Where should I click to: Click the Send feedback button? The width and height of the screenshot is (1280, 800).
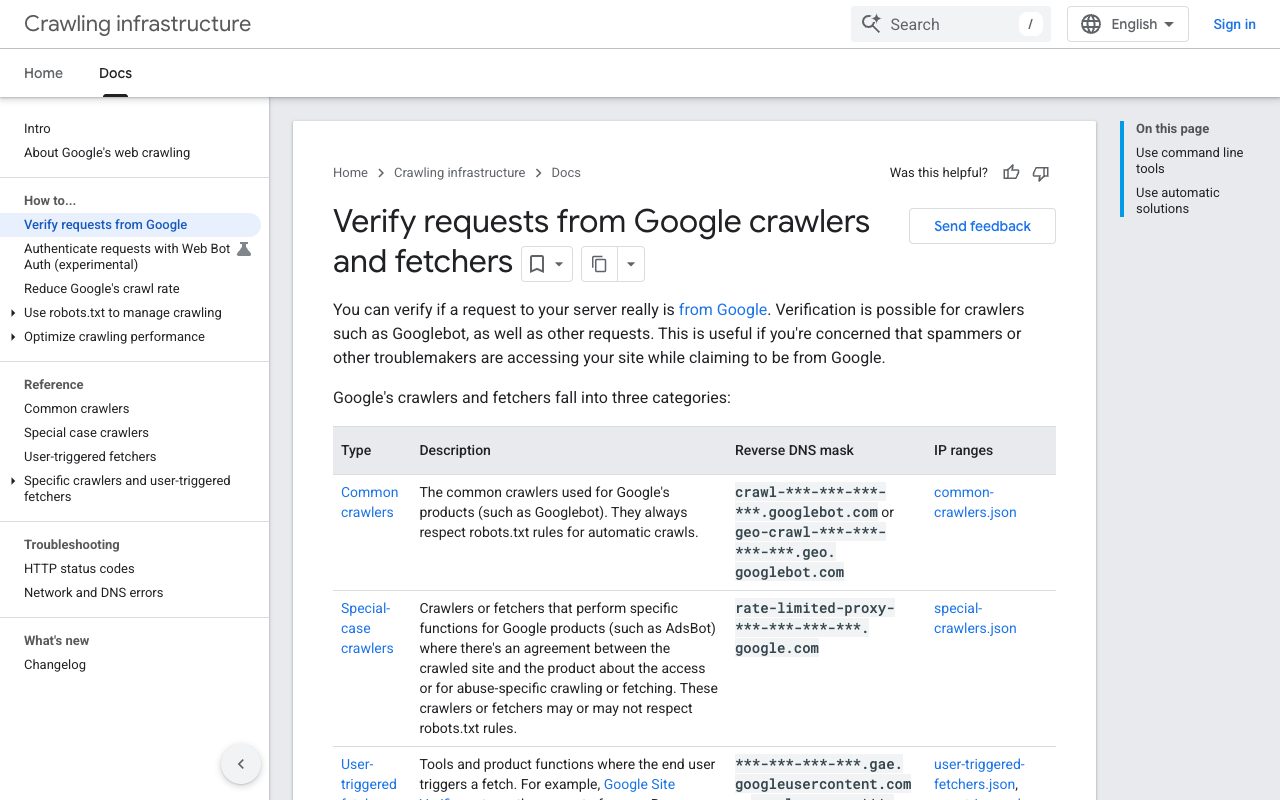pyautogui.click(x=982, y=226)
